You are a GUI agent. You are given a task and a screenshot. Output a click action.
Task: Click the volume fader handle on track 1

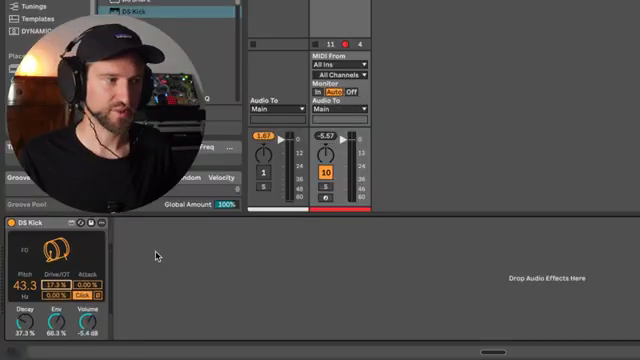click(281, 140)
